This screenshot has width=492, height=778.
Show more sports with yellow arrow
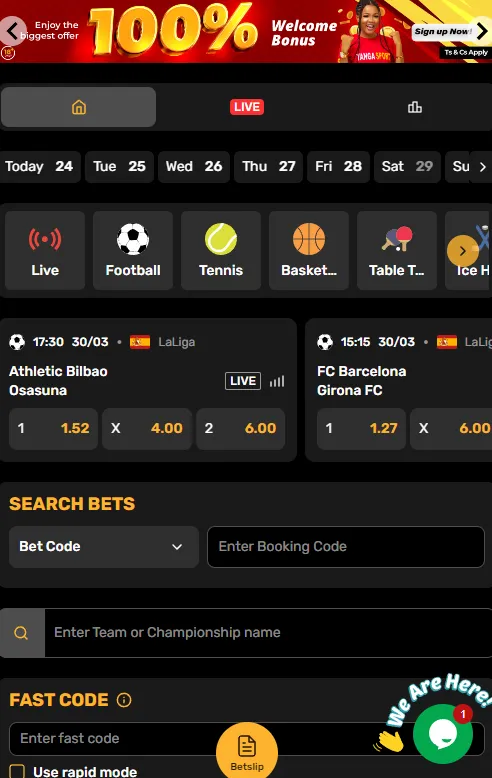(x=462, y=251)
